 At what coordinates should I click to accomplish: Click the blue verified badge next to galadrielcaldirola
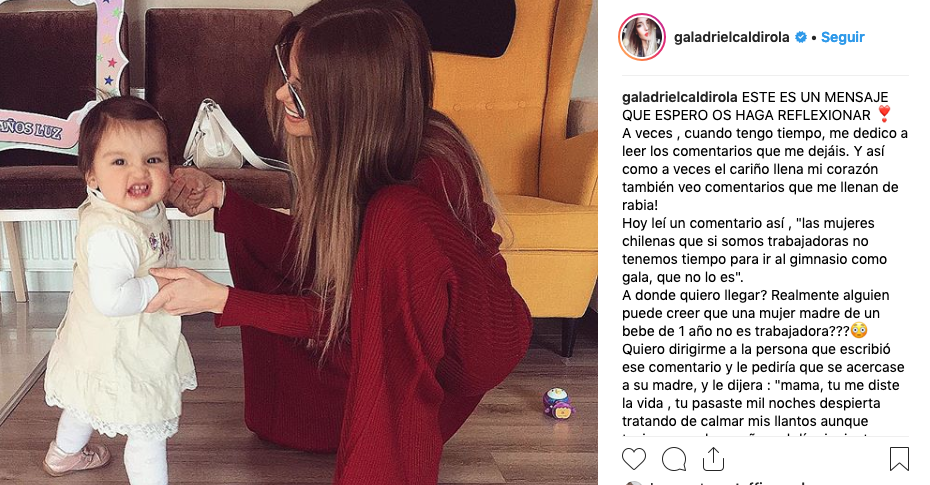(801, 37)
